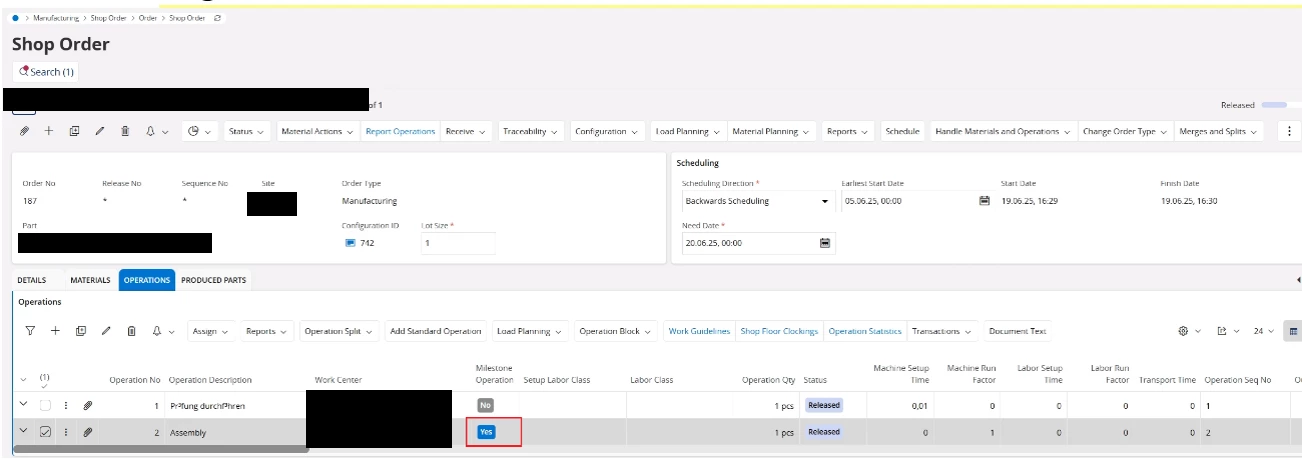The height and width of the screenshot is (459, 1302).
Task: Click into the Lot Size input field
Action: (x=457, y=243)
